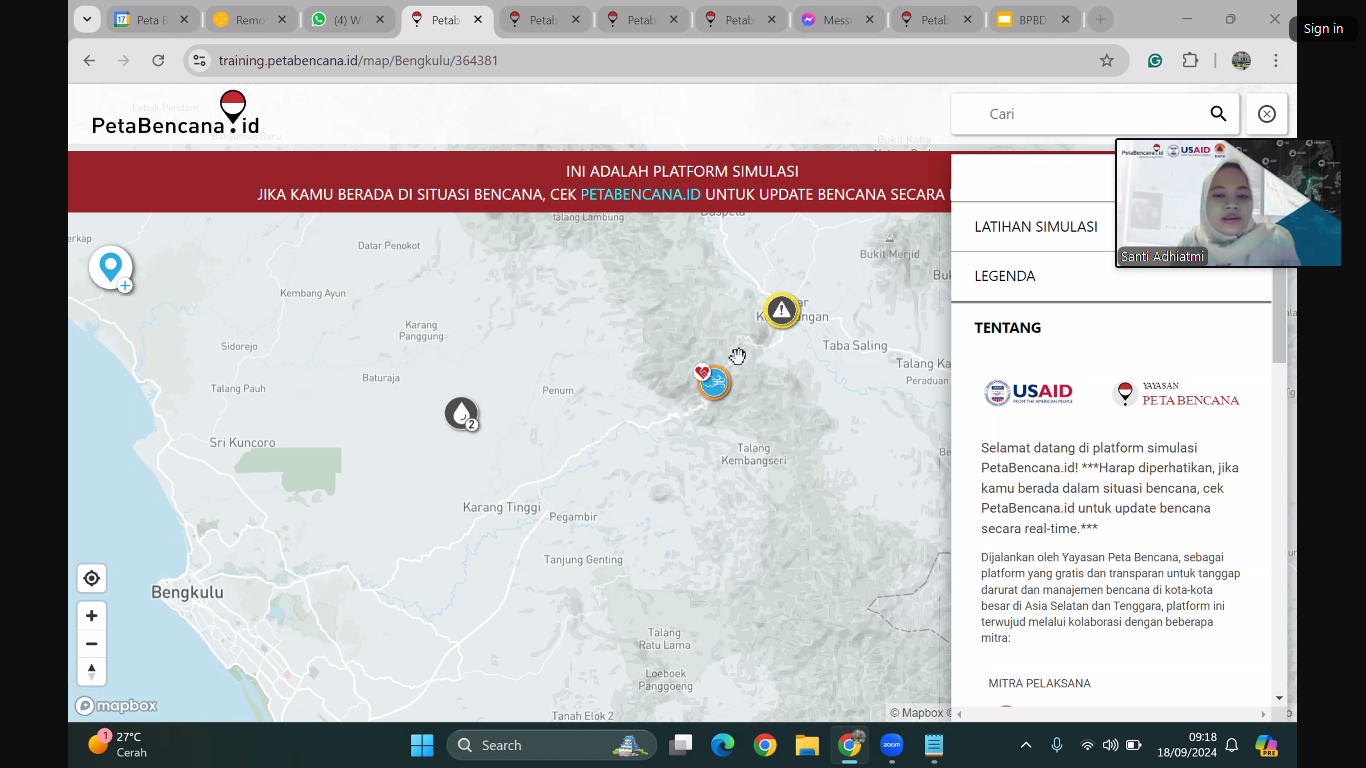Open Zoom from taskbar
This screenshot has height=768, width=1366.
[x=891, y=745]
